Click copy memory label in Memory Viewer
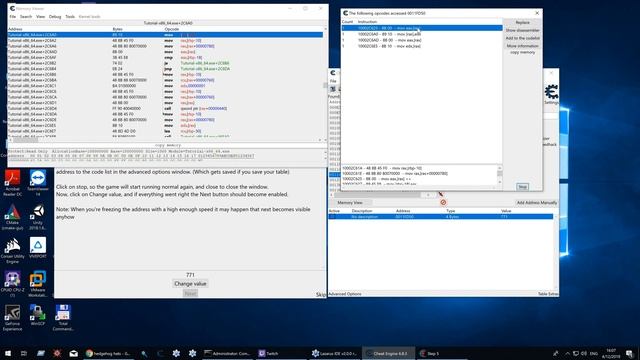Image resolution: width=640 pixels, height=360 pixels. click(168, 145)
